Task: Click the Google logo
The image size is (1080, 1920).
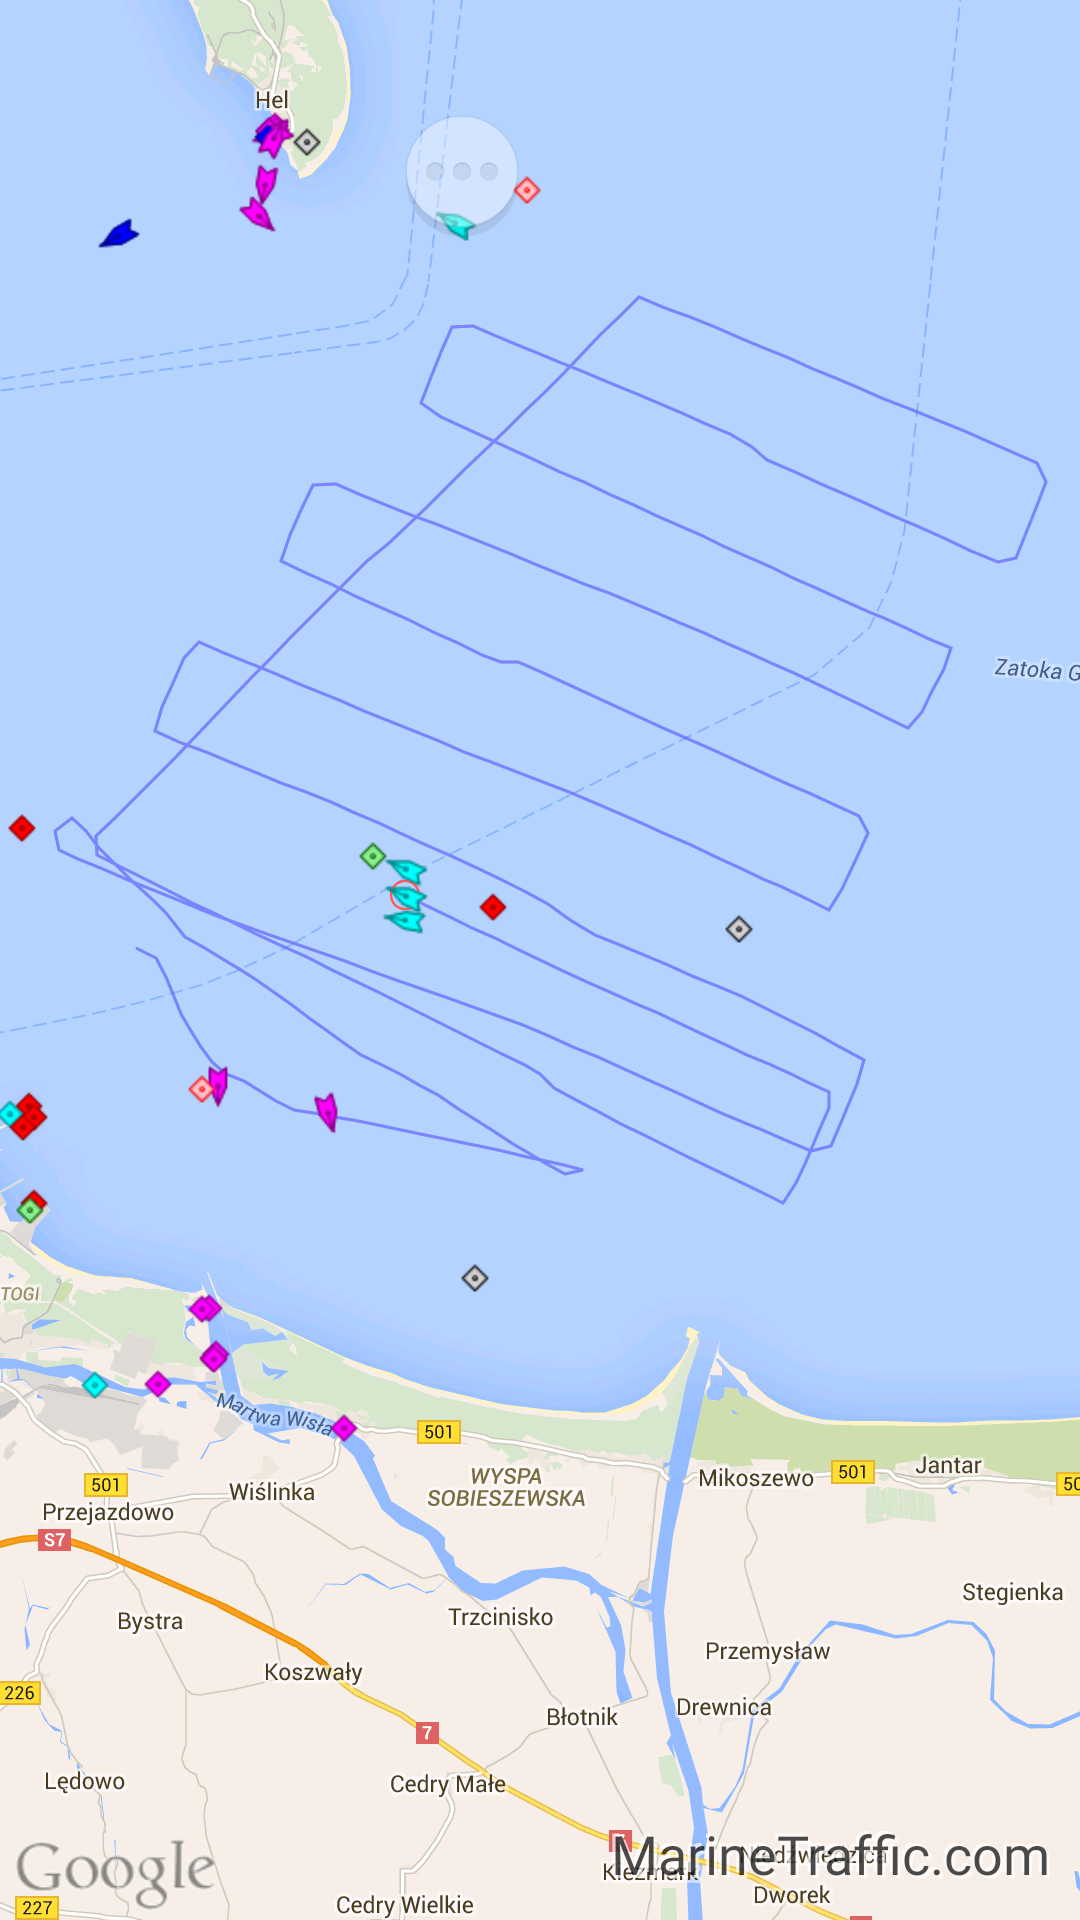Action: click(x=116, y=1868)
